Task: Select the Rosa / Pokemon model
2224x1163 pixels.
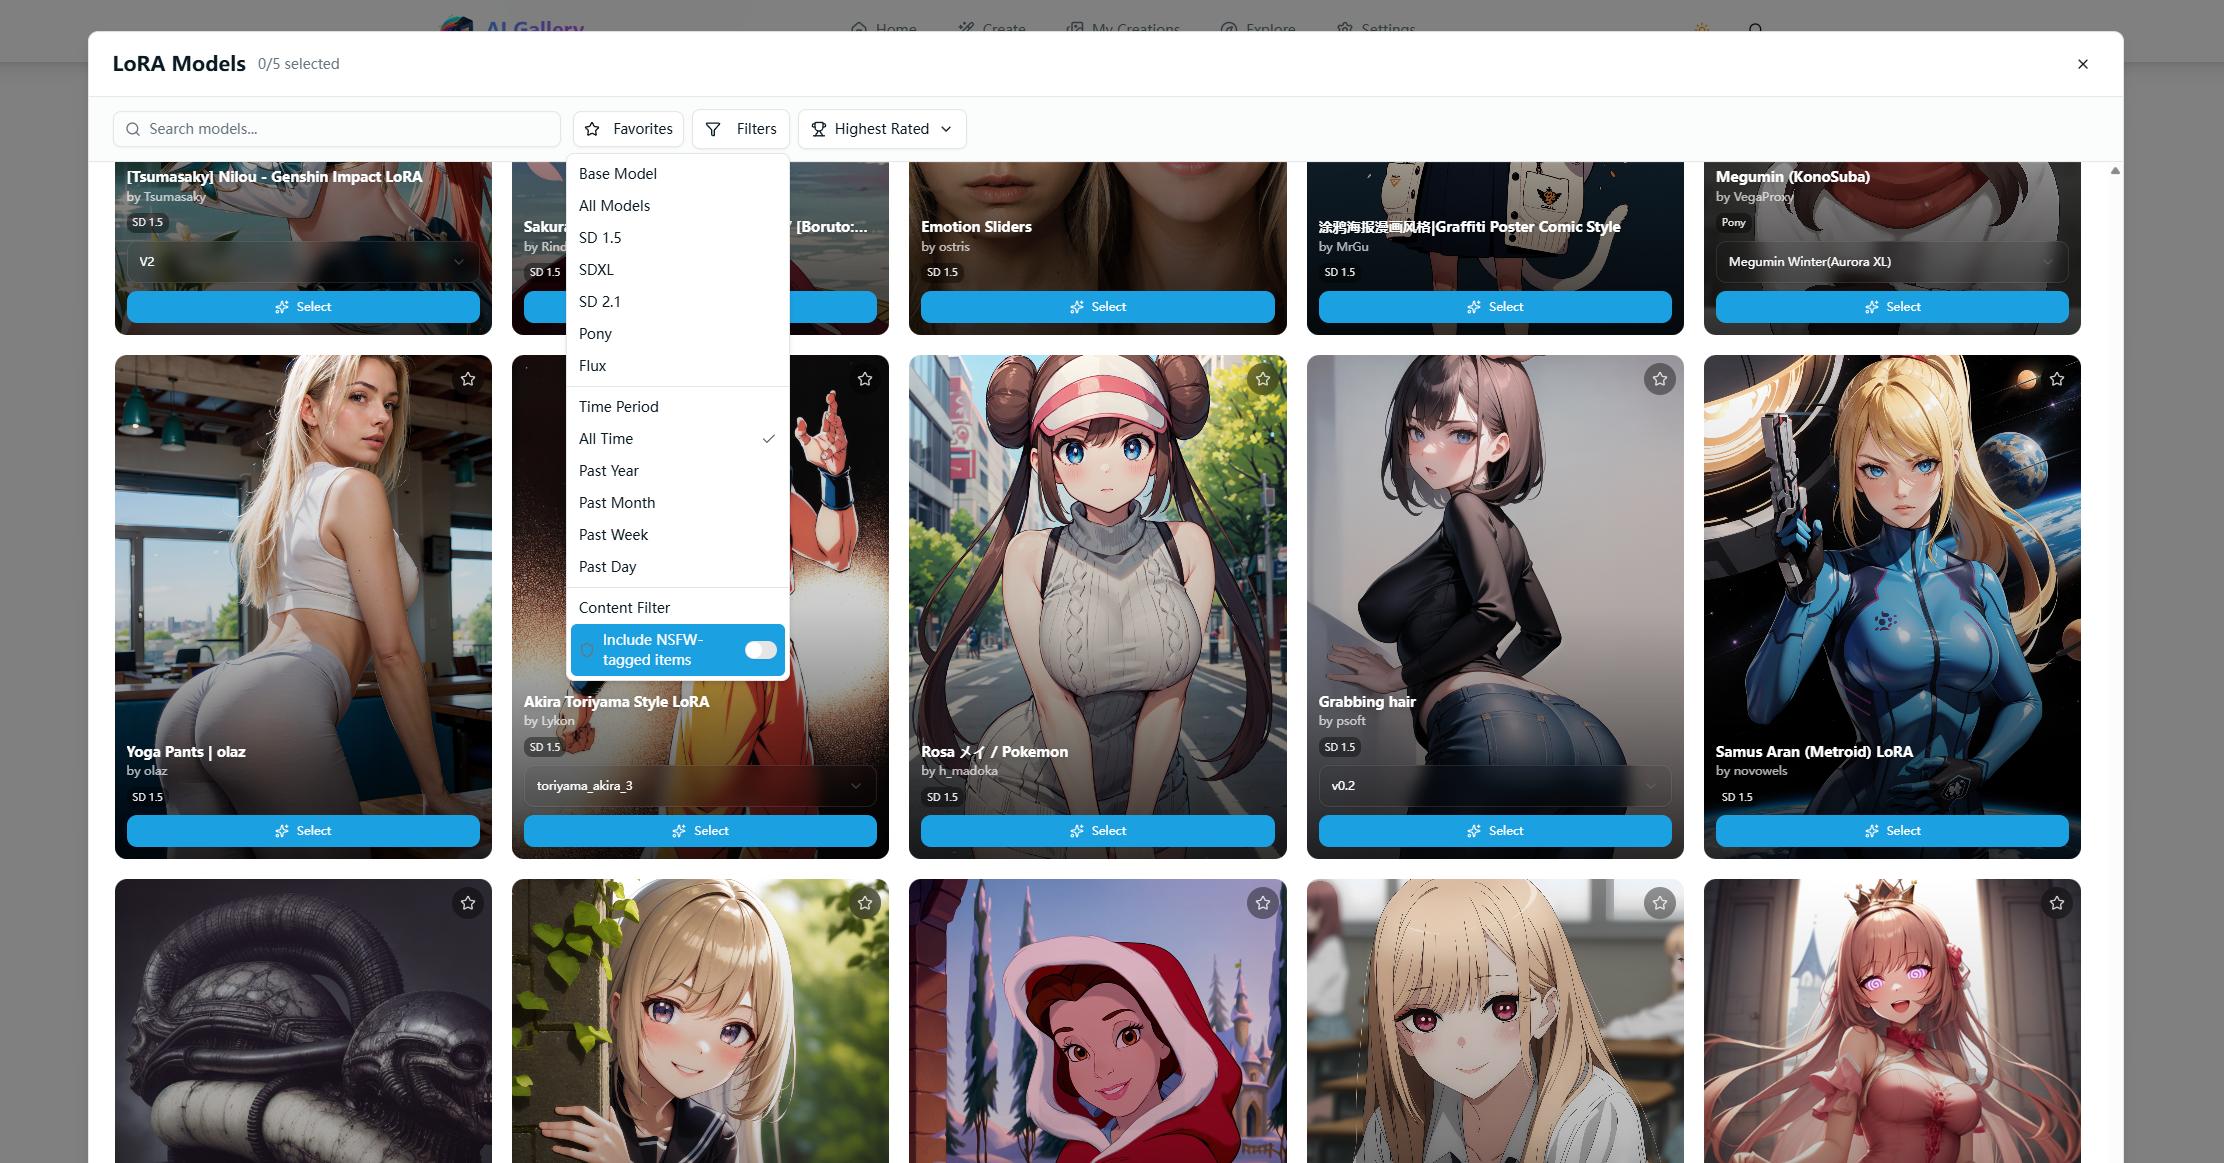Action: click(x=1097, y=831)
